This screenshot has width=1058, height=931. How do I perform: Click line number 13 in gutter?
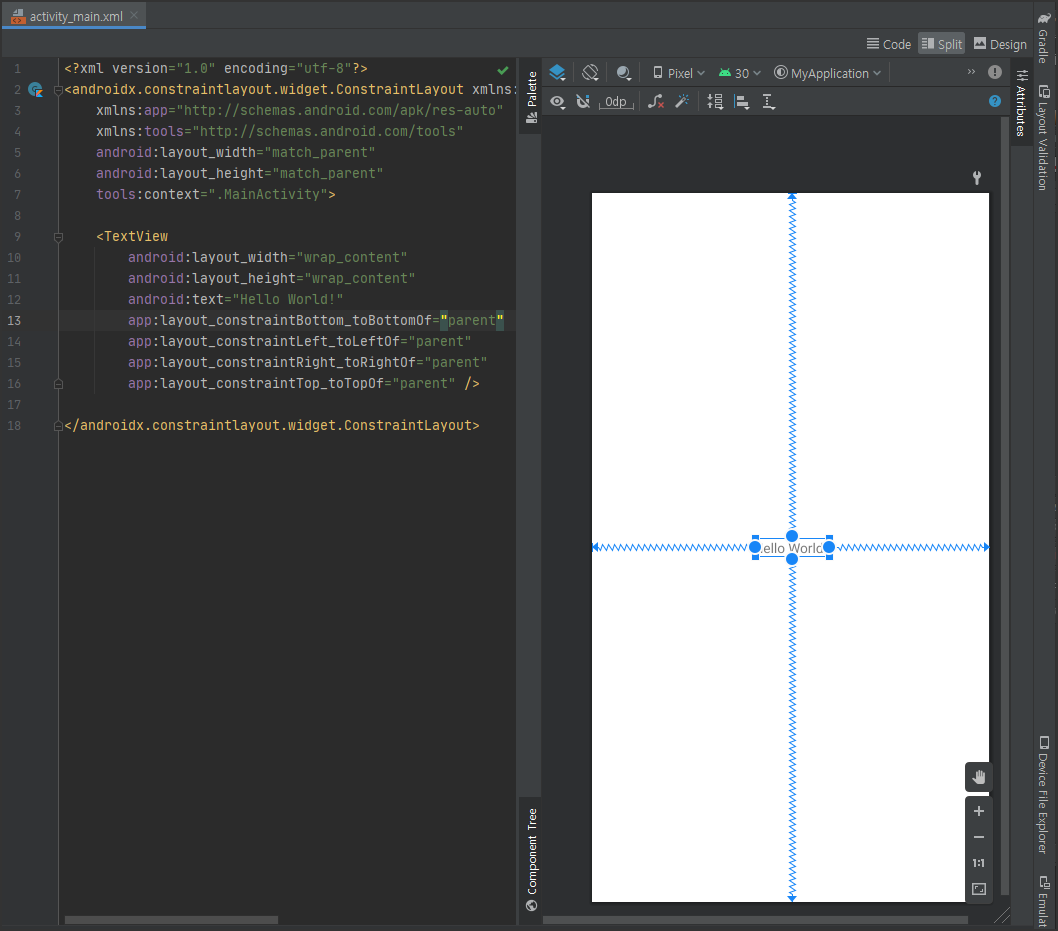(14, 320)
